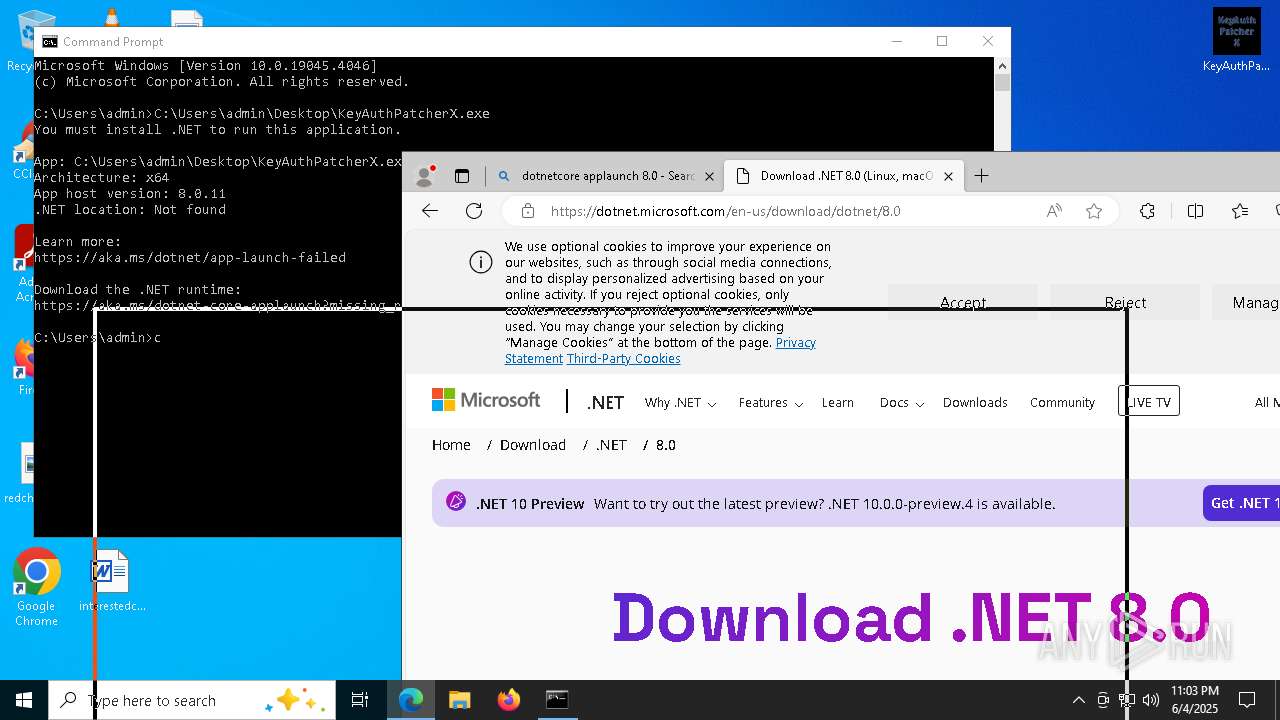Open the Third-Party Cookies link
Image resolution: width=1280 pixels, height=720 pixels.
pos(623,358)
